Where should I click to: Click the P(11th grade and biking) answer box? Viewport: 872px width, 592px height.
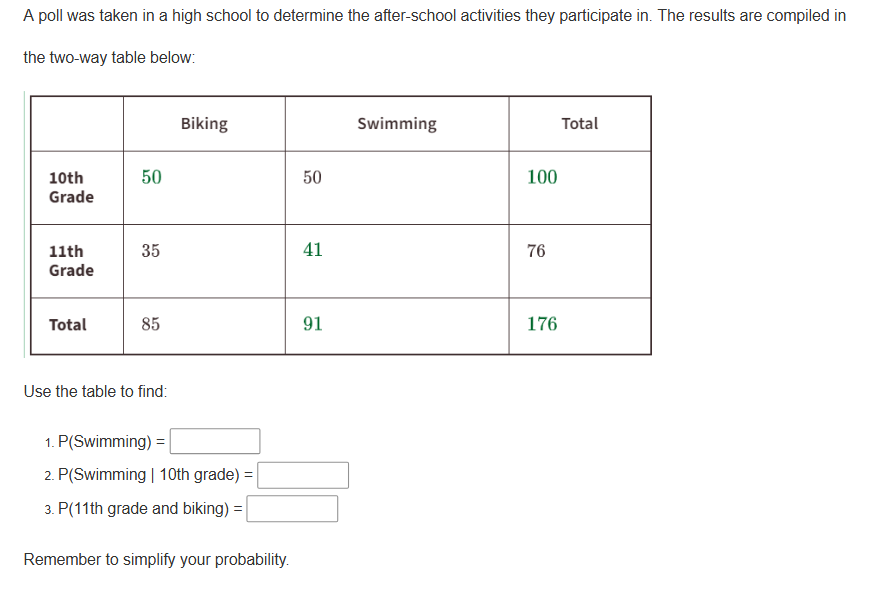[293, 508]
